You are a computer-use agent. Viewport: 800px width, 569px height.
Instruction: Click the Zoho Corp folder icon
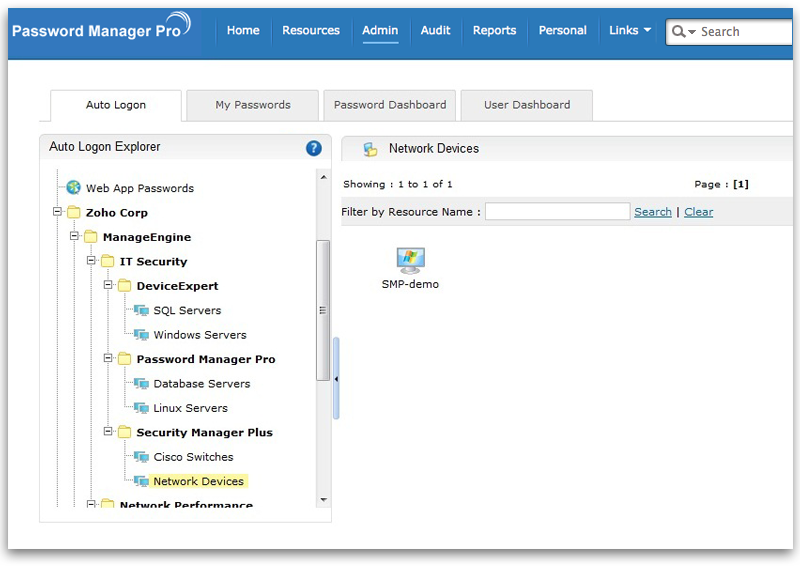74,212
